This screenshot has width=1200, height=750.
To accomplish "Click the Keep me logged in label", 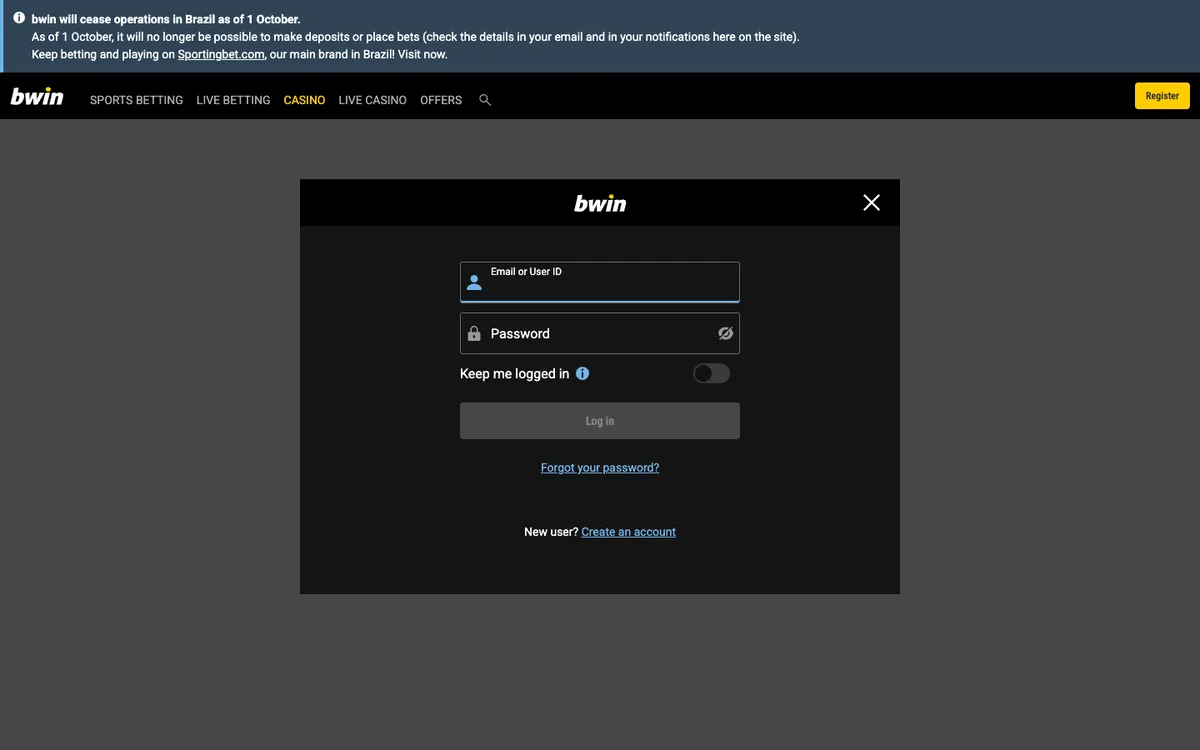I will coord(514,374).
